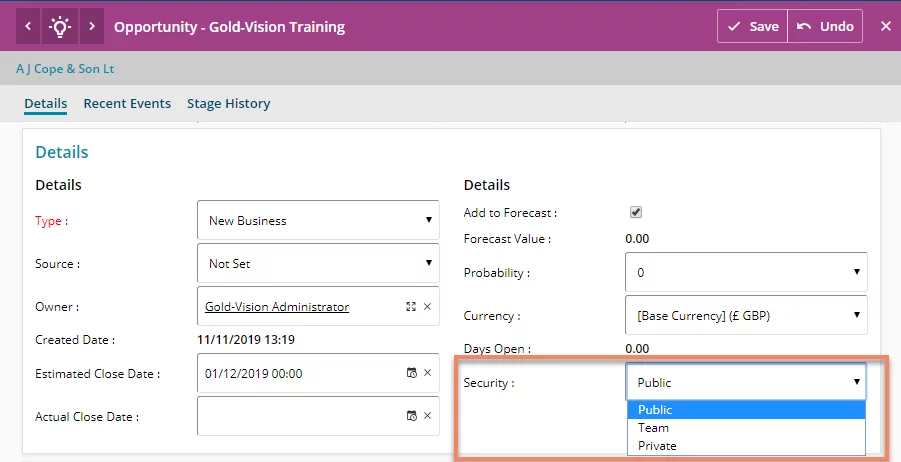Viewport: 901px width, 462px height.
Task: Open the Source dropdown
Action: click(318, 263)
